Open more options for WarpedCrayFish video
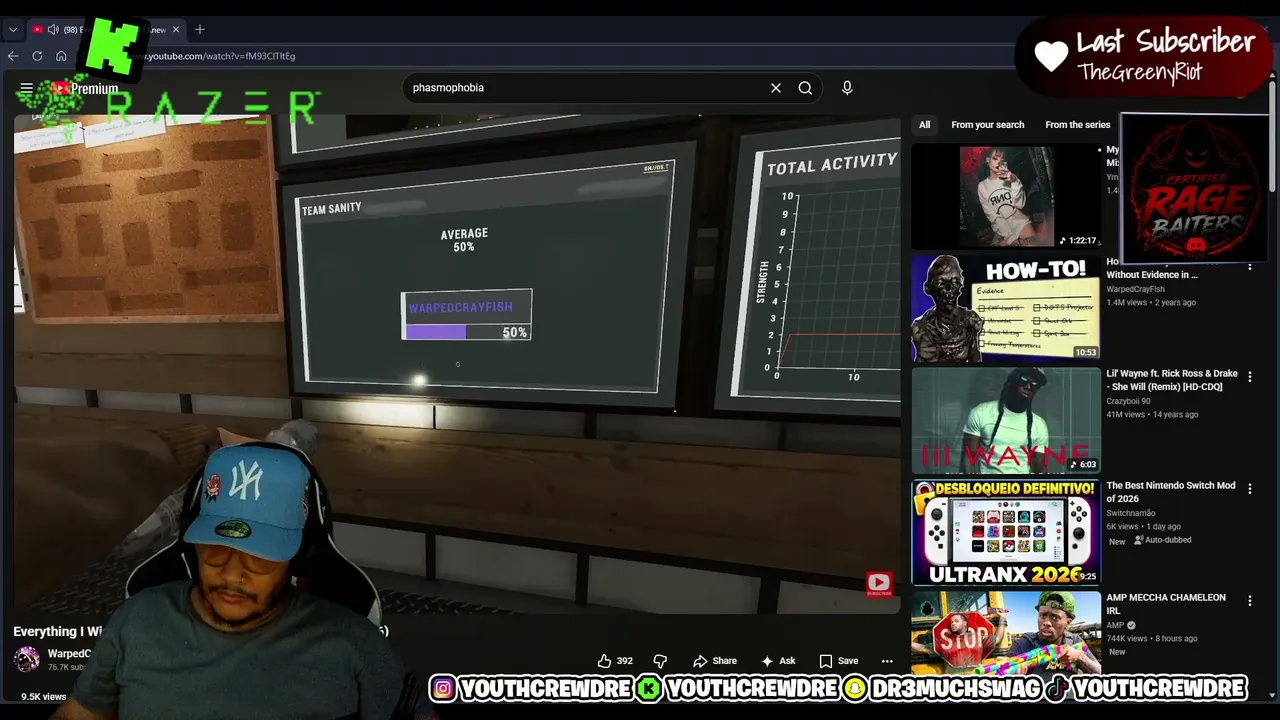 click(x=1250, y=266)
